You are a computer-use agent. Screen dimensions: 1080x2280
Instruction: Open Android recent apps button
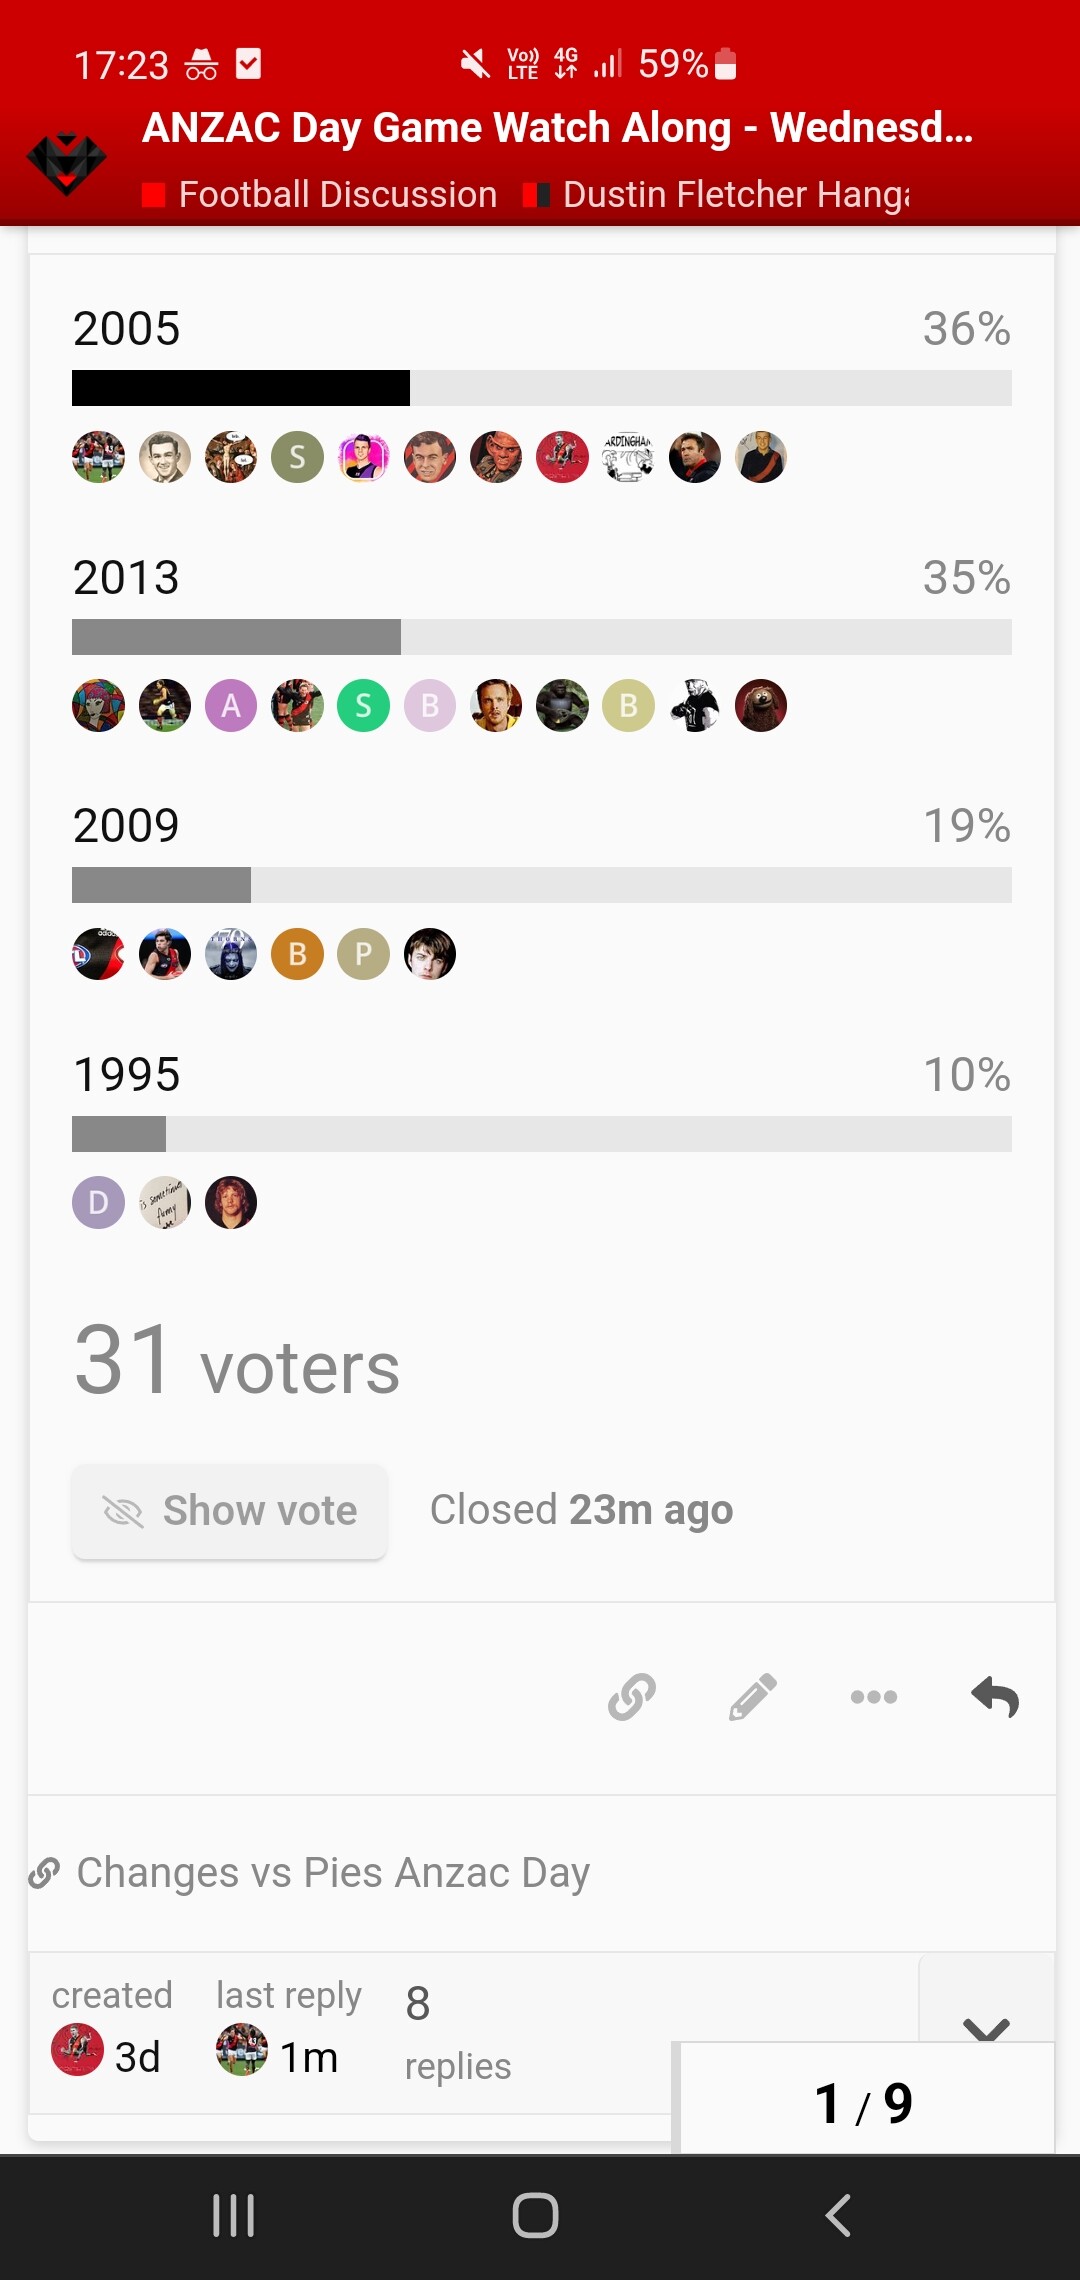[234, 2216]
